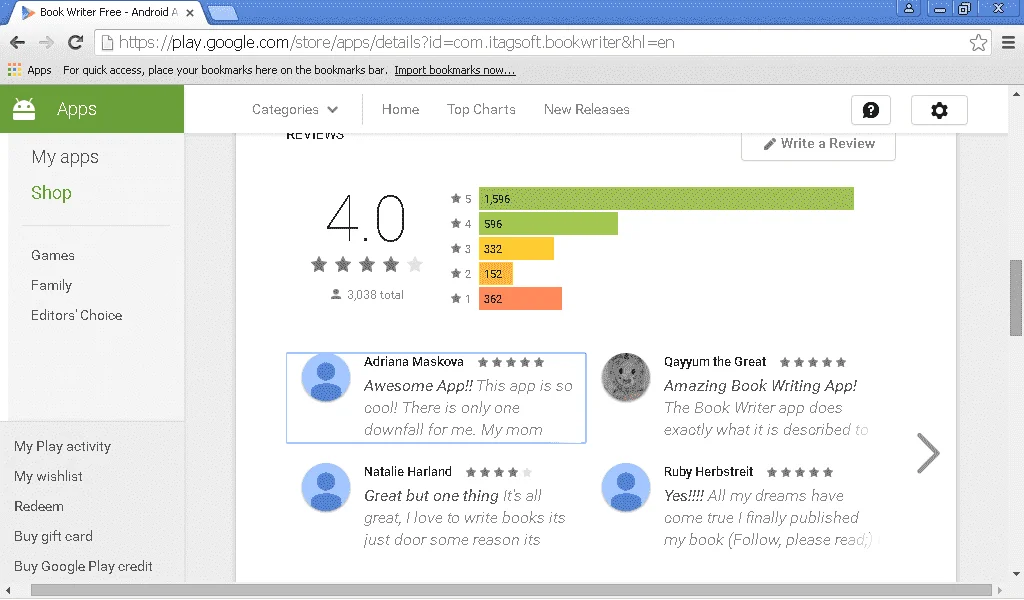Click the Android robot icon in the green header
This screenshot has height=600, width=1024.
pyautogui.click(x=24, y=108)
